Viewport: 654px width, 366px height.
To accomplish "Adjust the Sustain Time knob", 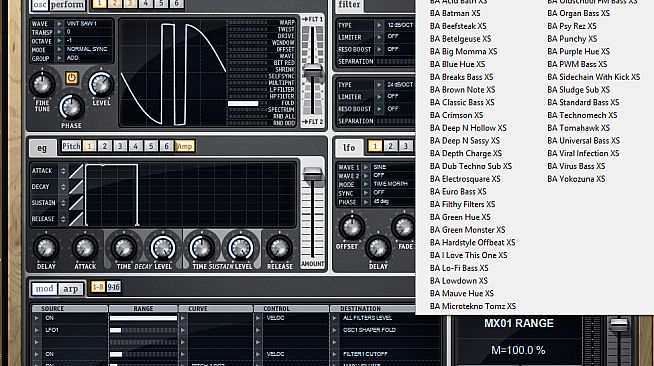I will point(201,248).
